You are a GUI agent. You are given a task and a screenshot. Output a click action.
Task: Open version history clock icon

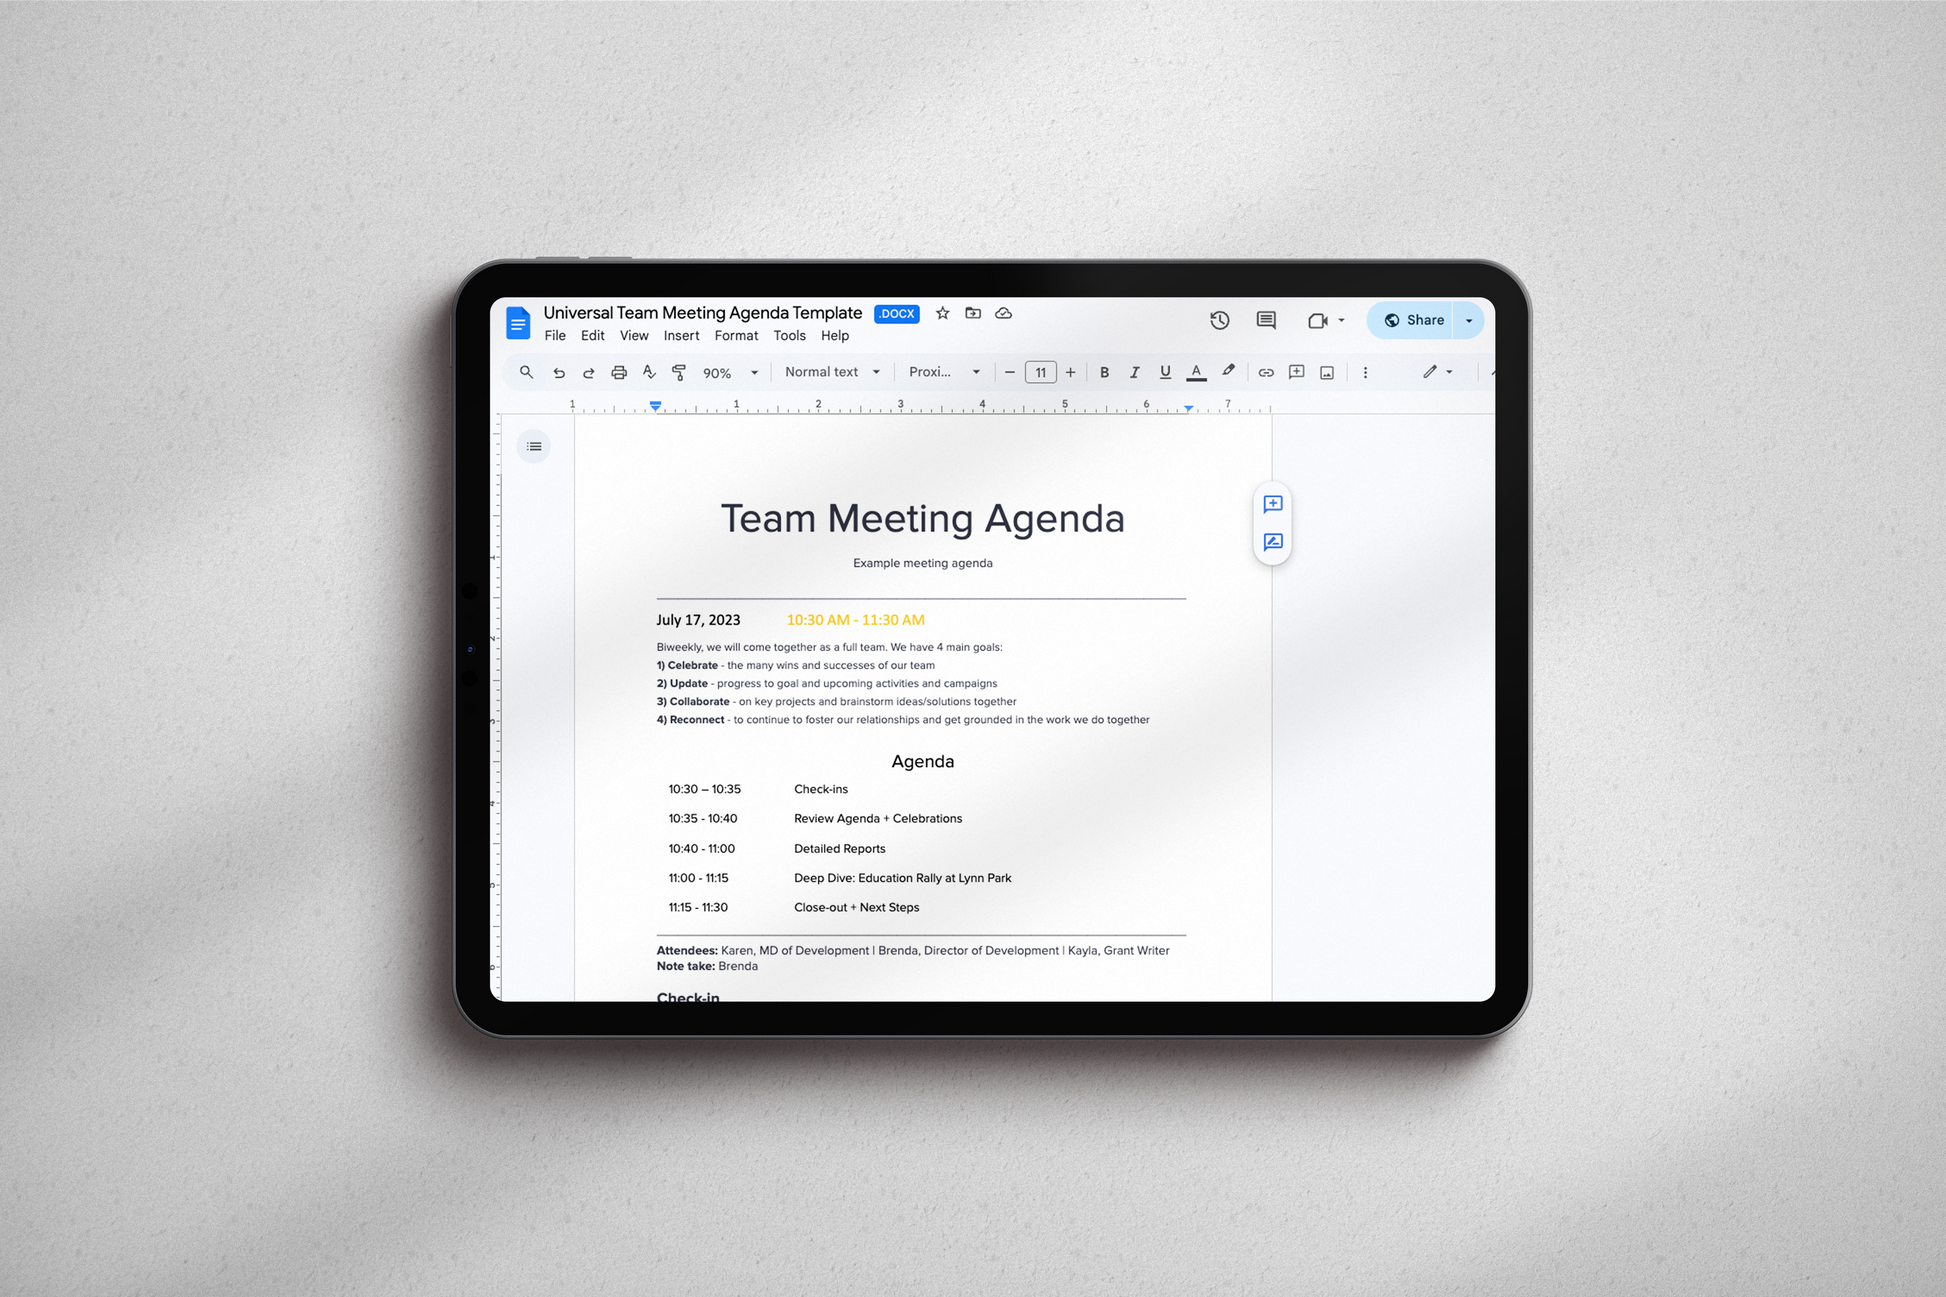point(1219,320)
